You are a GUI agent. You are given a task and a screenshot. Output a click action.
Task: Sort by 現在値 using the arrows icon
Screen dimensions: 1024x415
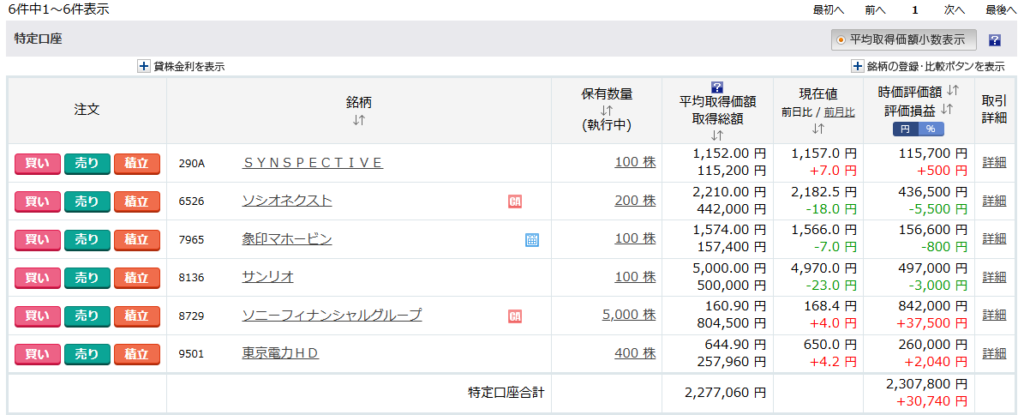[x=818, y=128]
